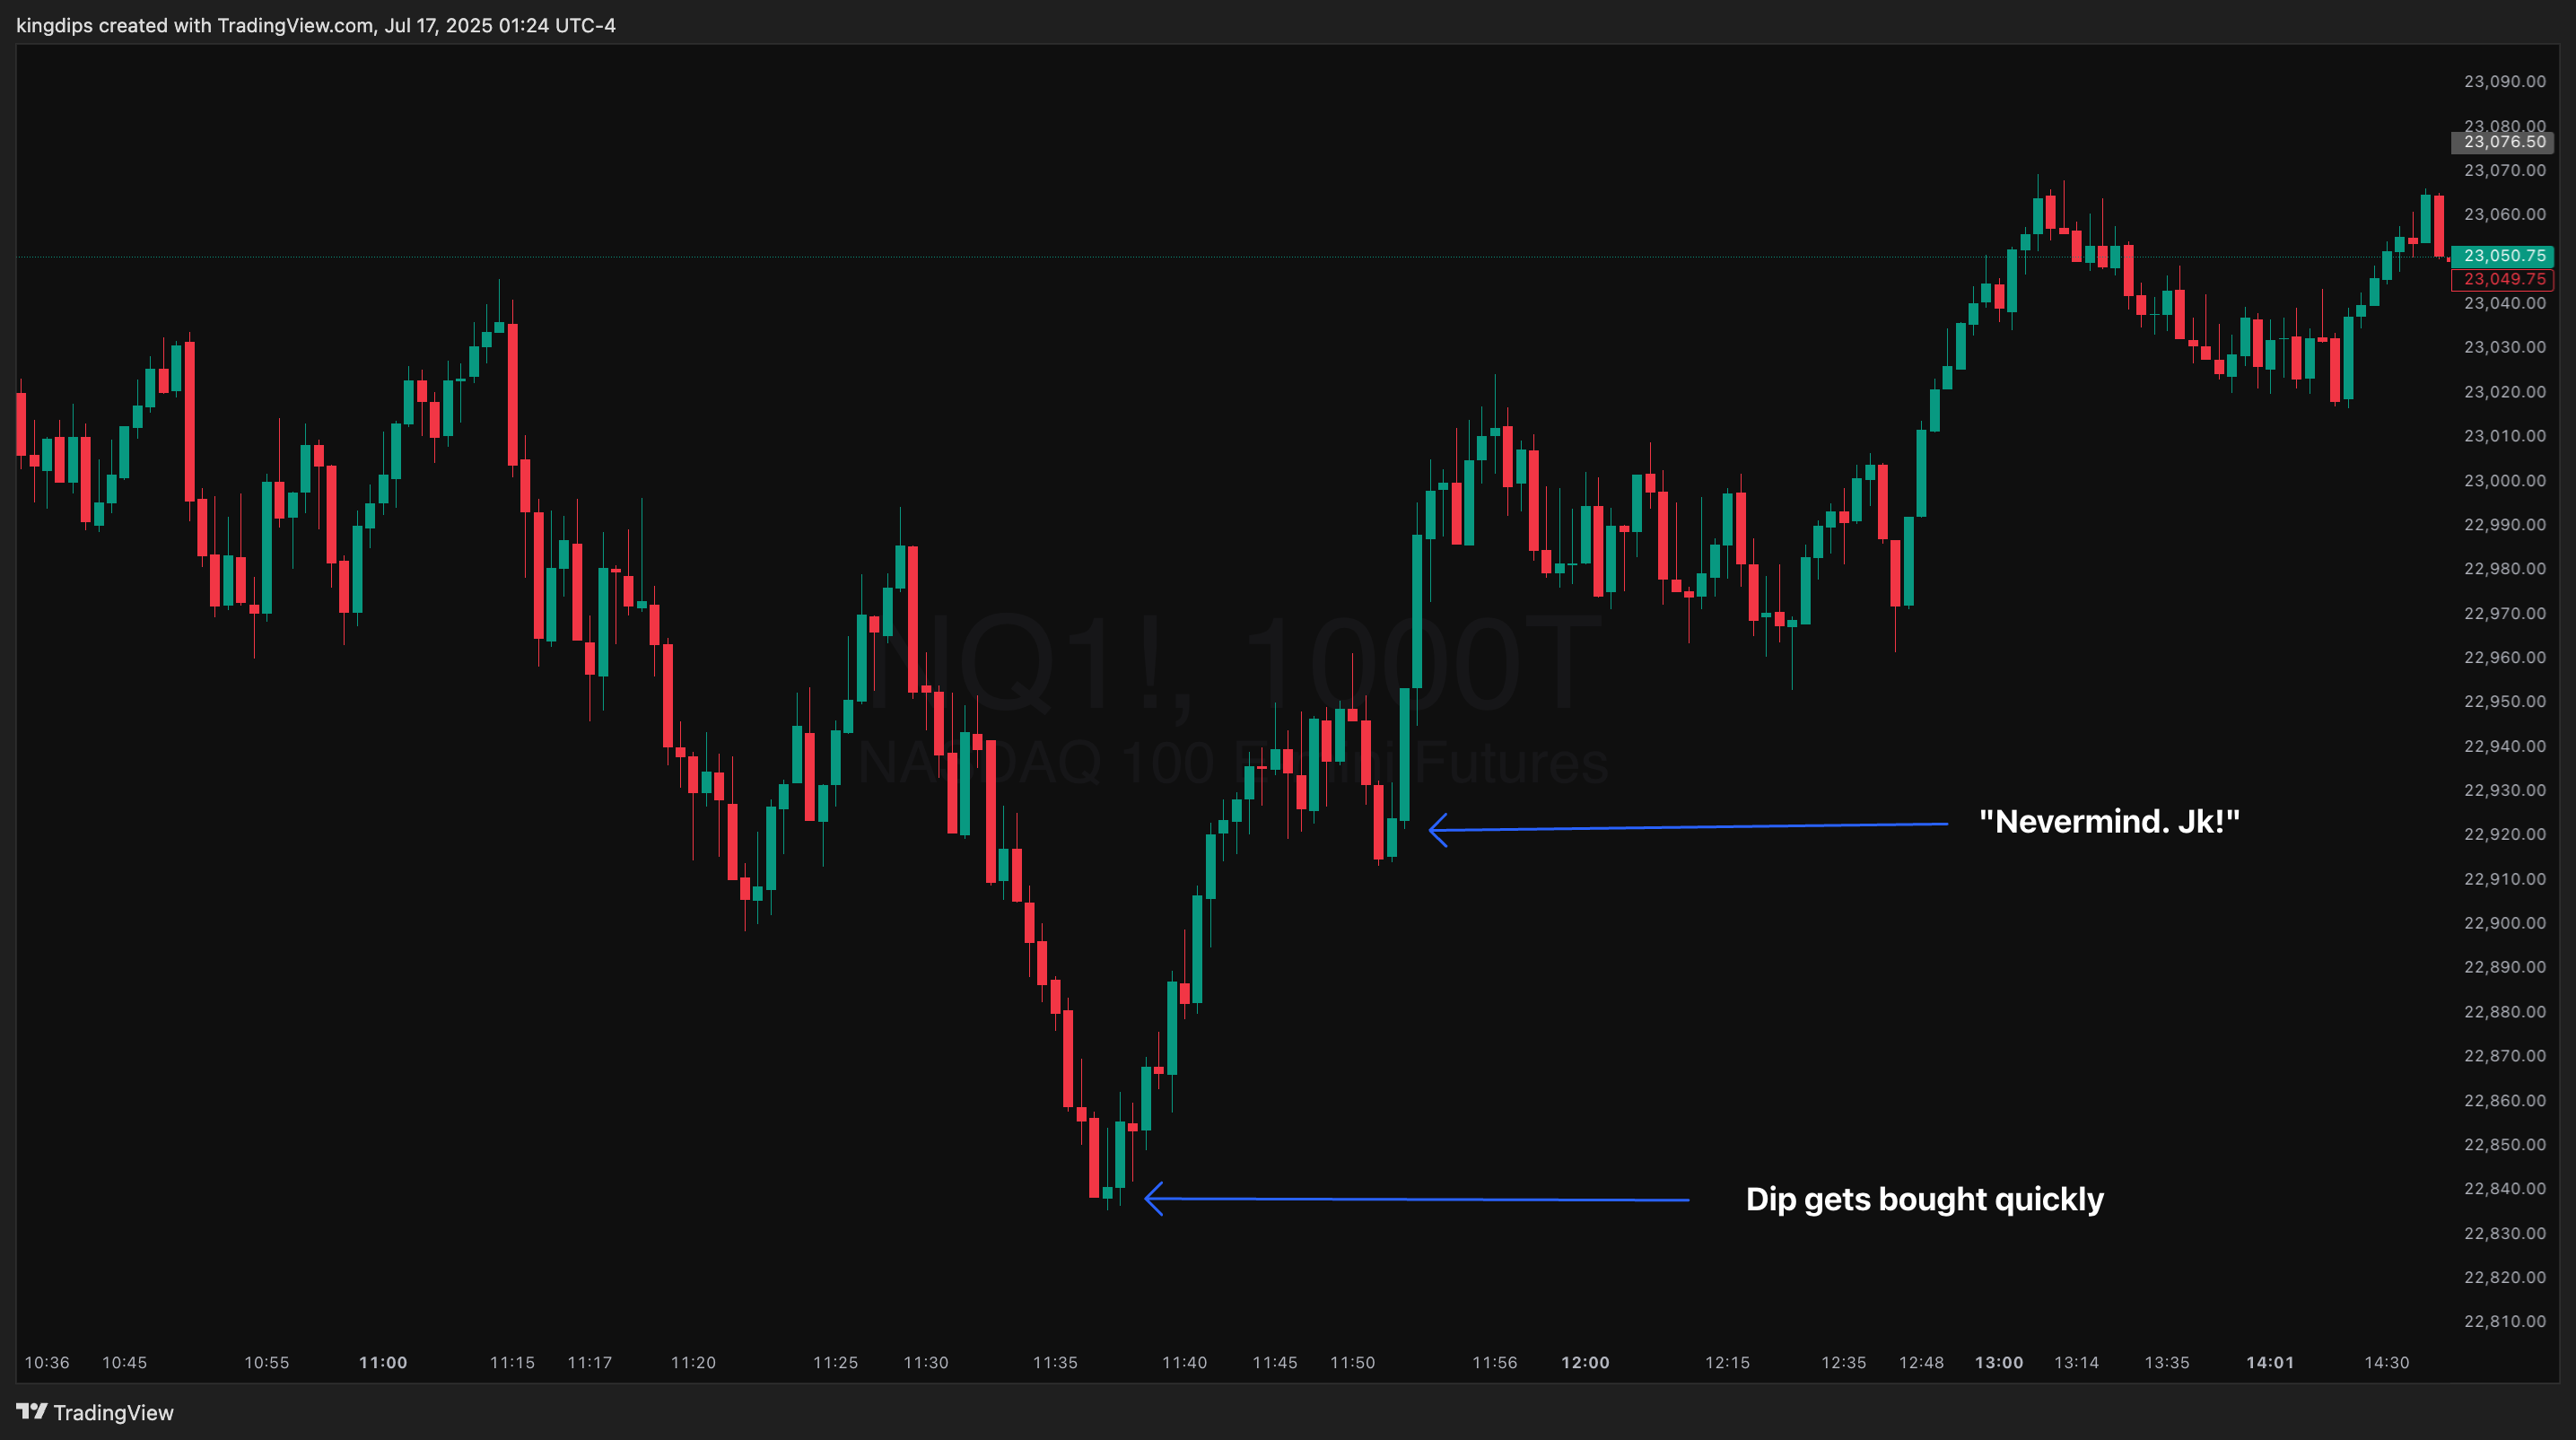Click the 22,890.00 price axis label
The image size is (2576, 1440).
tap(2504, 967)
